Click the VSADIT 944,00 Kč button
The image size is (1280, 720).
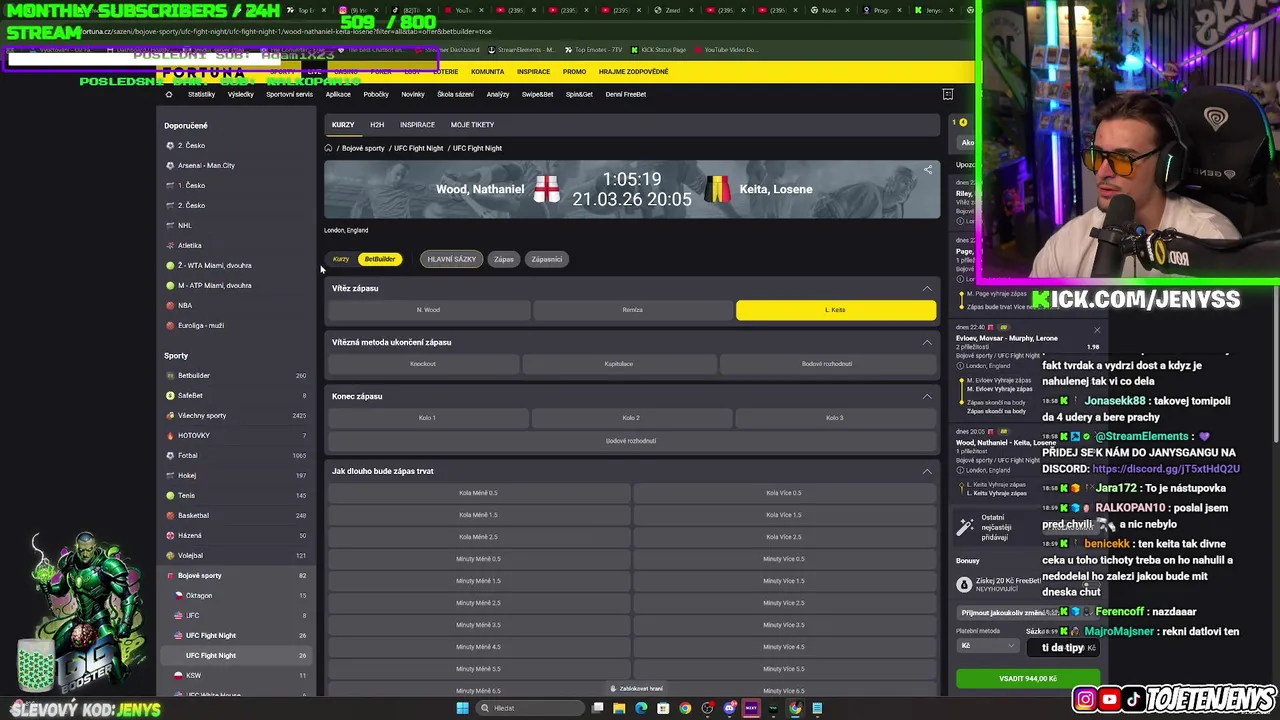pos(1027,678)
